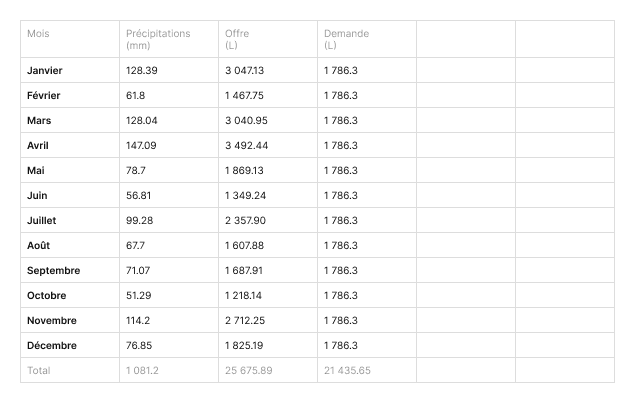Click the Mois column header

point(38,34)
